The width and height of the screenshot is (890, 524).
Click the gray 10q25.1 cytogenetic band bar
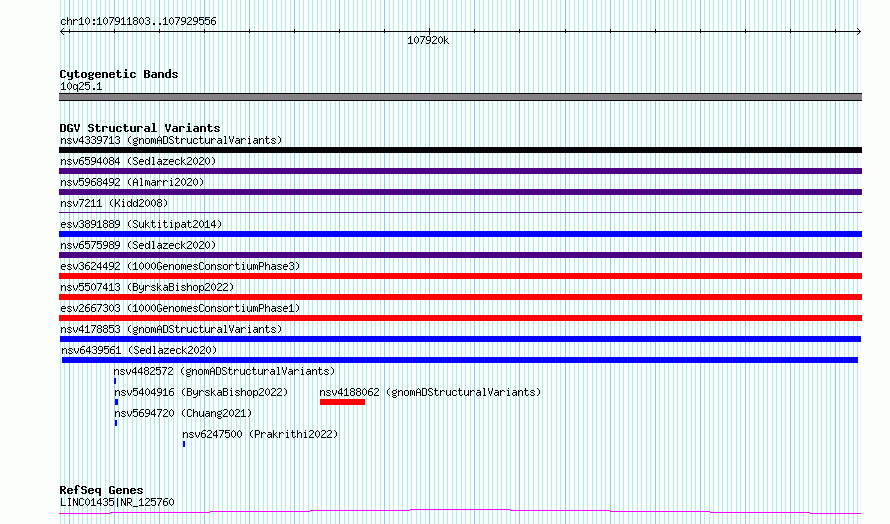(460, 97)
